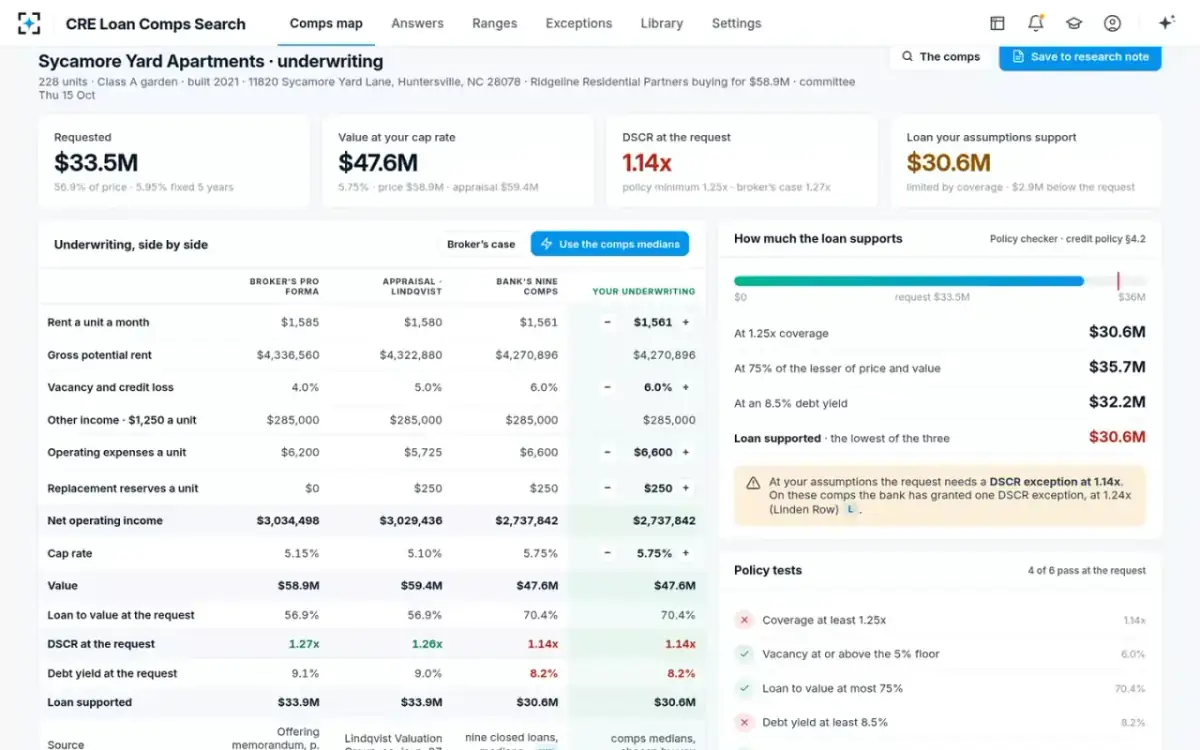
Task: Click Your Underwriting cap rate 5.75% value
Action: click(654, 553)
